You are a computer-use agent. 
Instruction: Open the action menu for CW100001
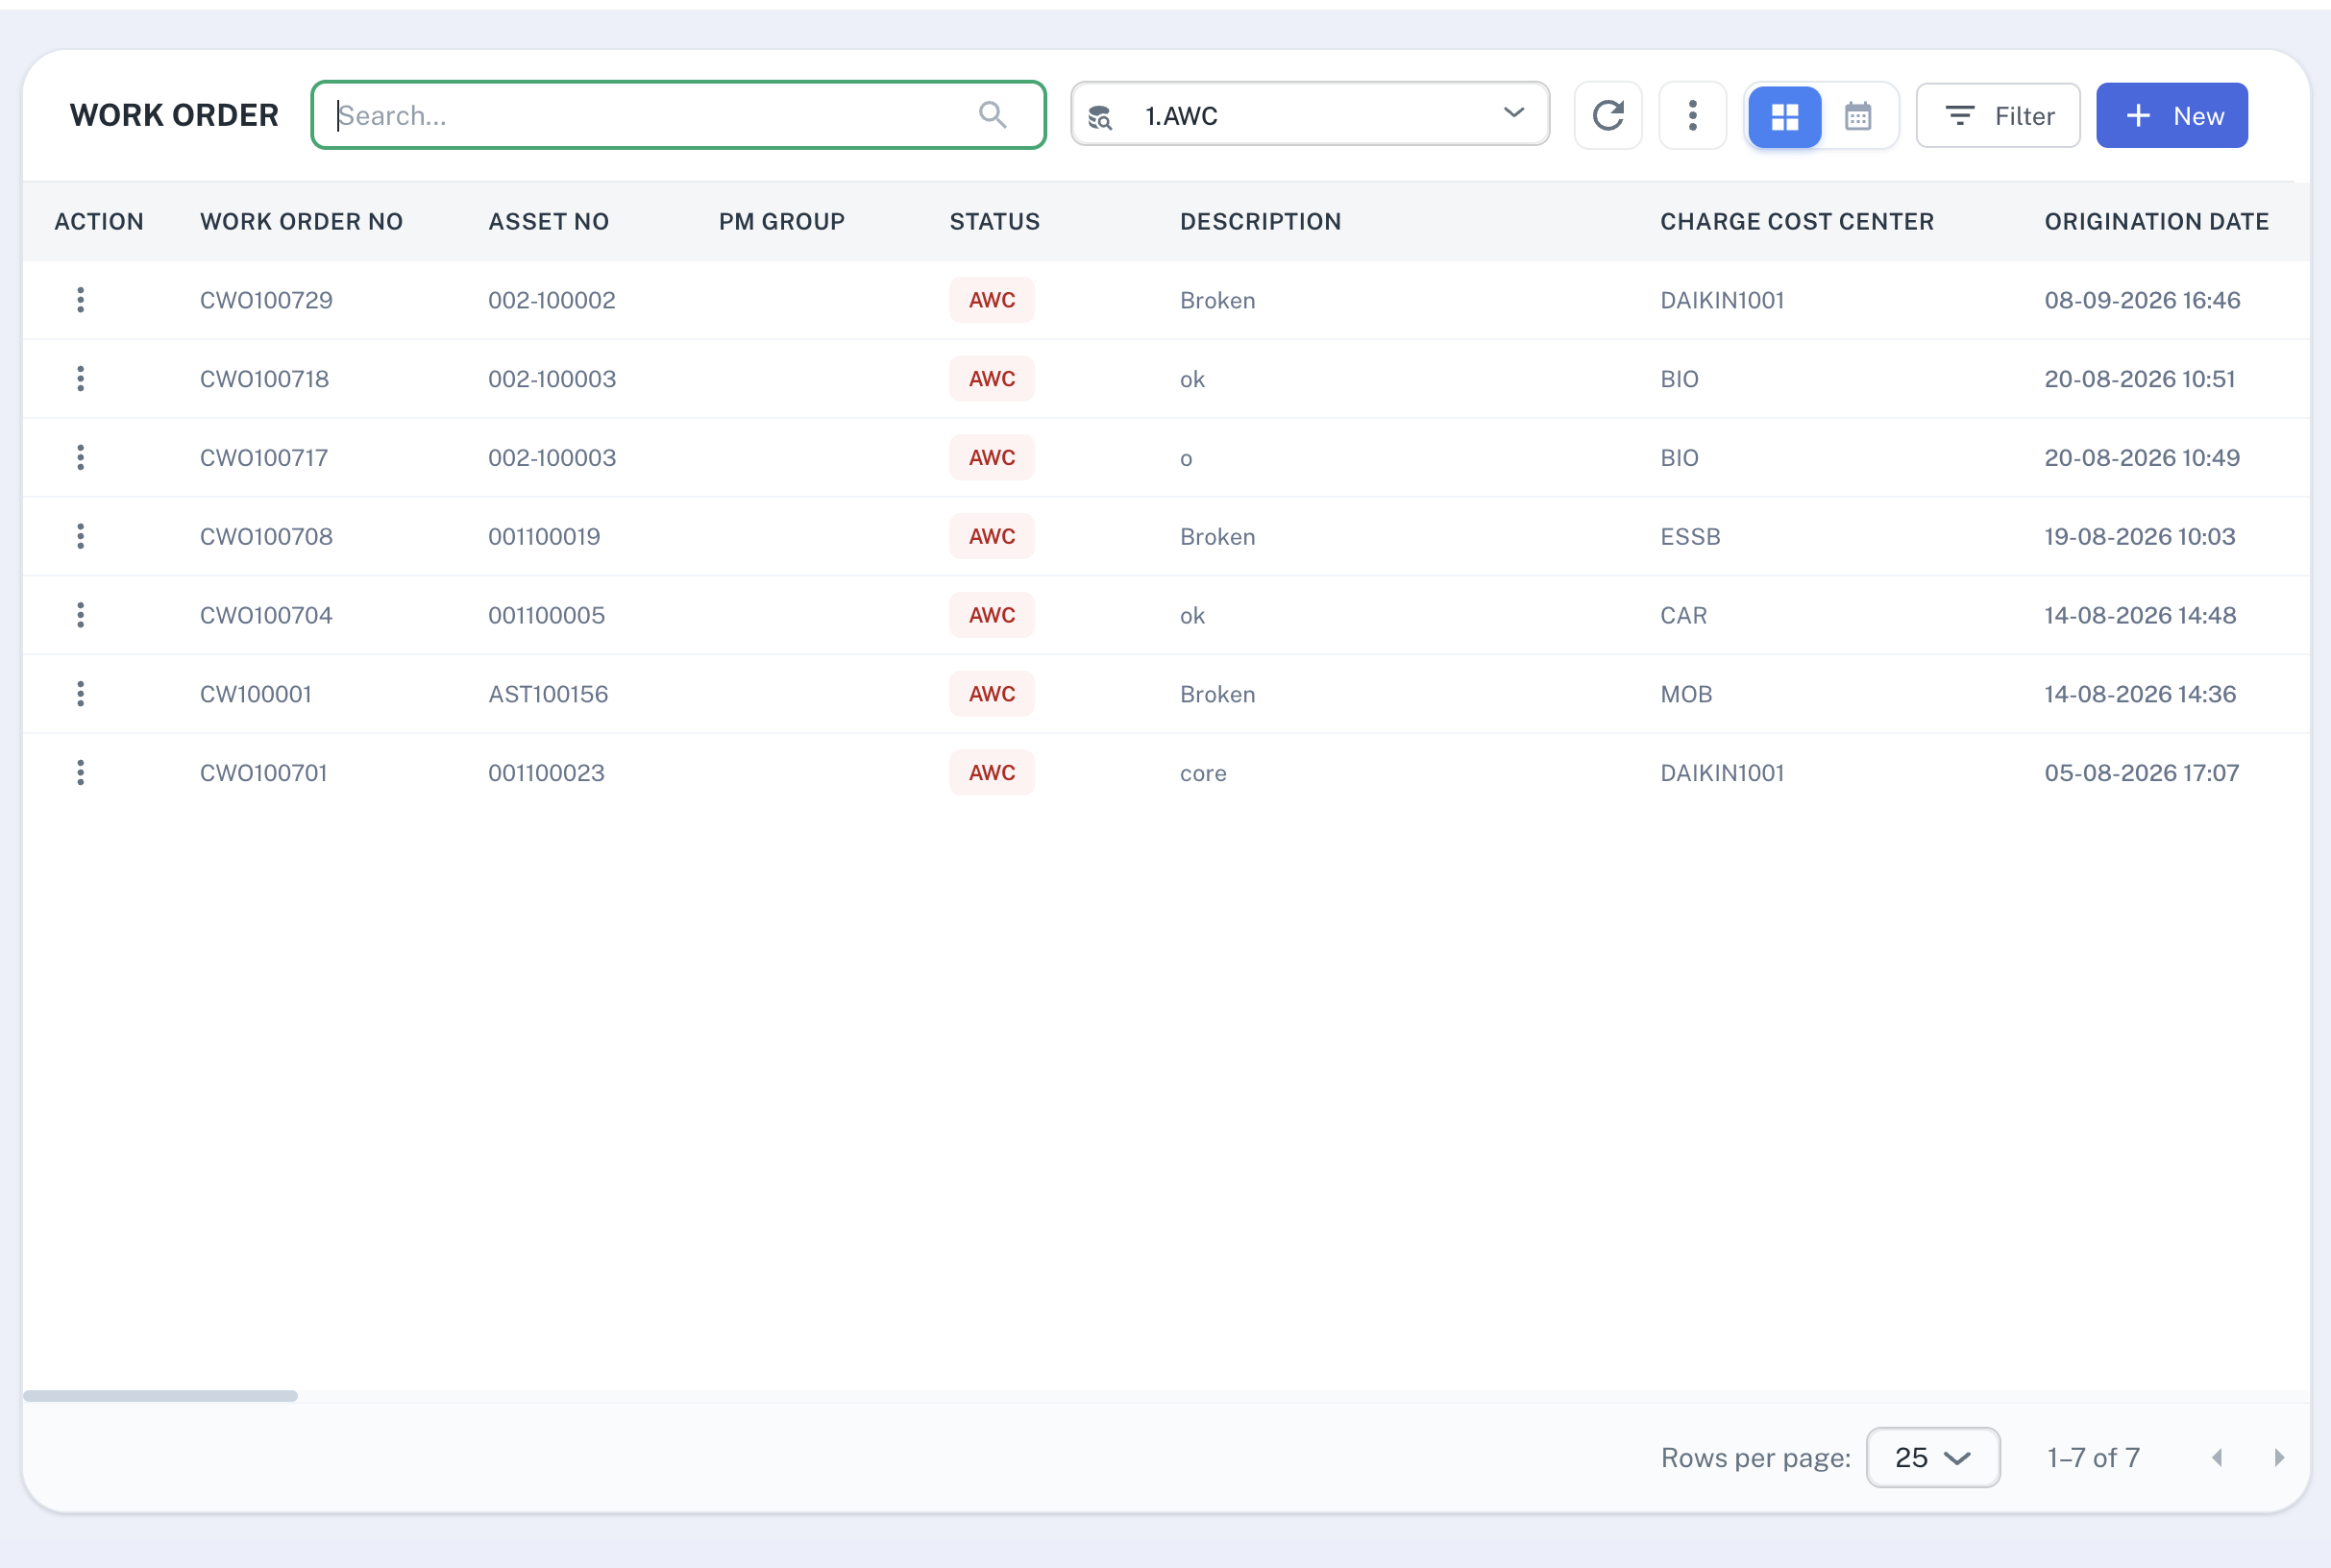81,694
